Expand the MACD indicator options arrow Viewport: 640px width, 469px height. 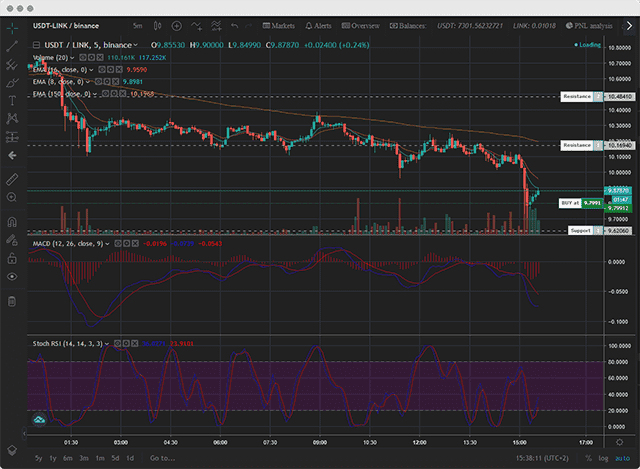pos(110,243)
